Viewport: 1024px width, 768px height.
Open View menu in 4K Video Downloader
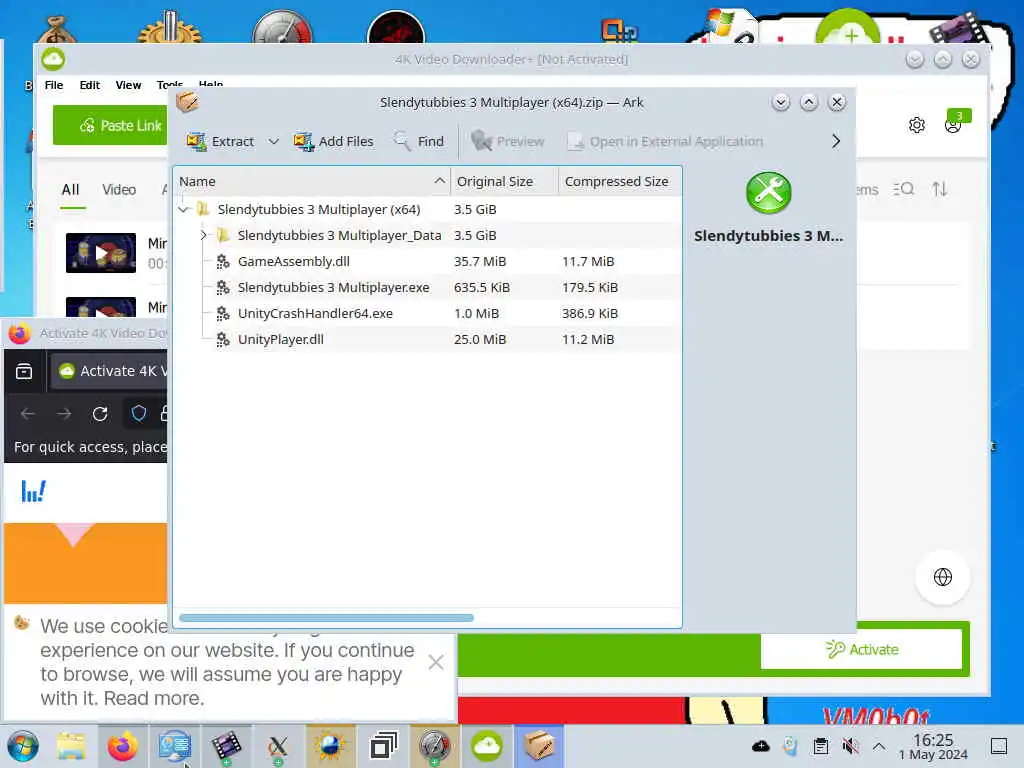pyautogui.click(x=128, y=85)
